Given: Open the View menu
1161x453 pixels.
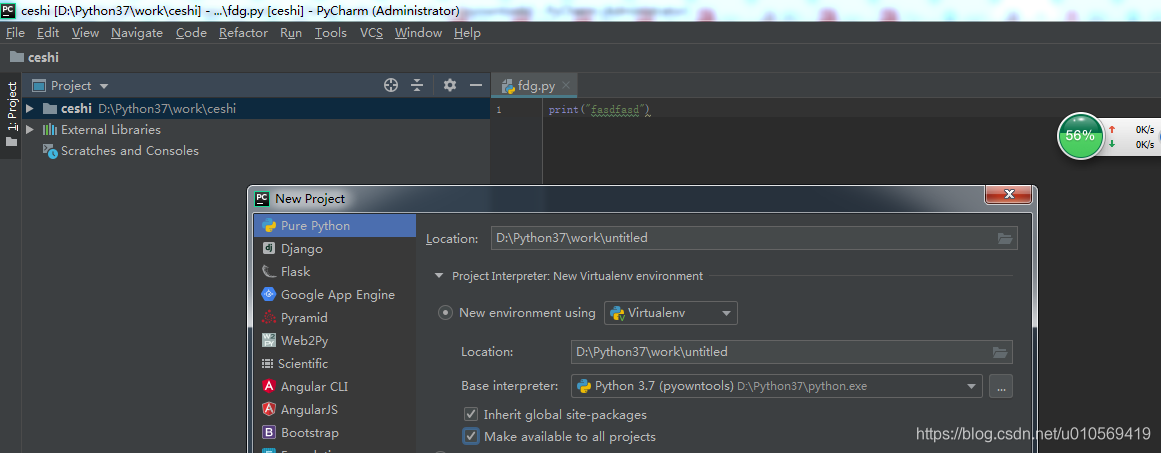Looking at the screenshot, I should 85,33.
